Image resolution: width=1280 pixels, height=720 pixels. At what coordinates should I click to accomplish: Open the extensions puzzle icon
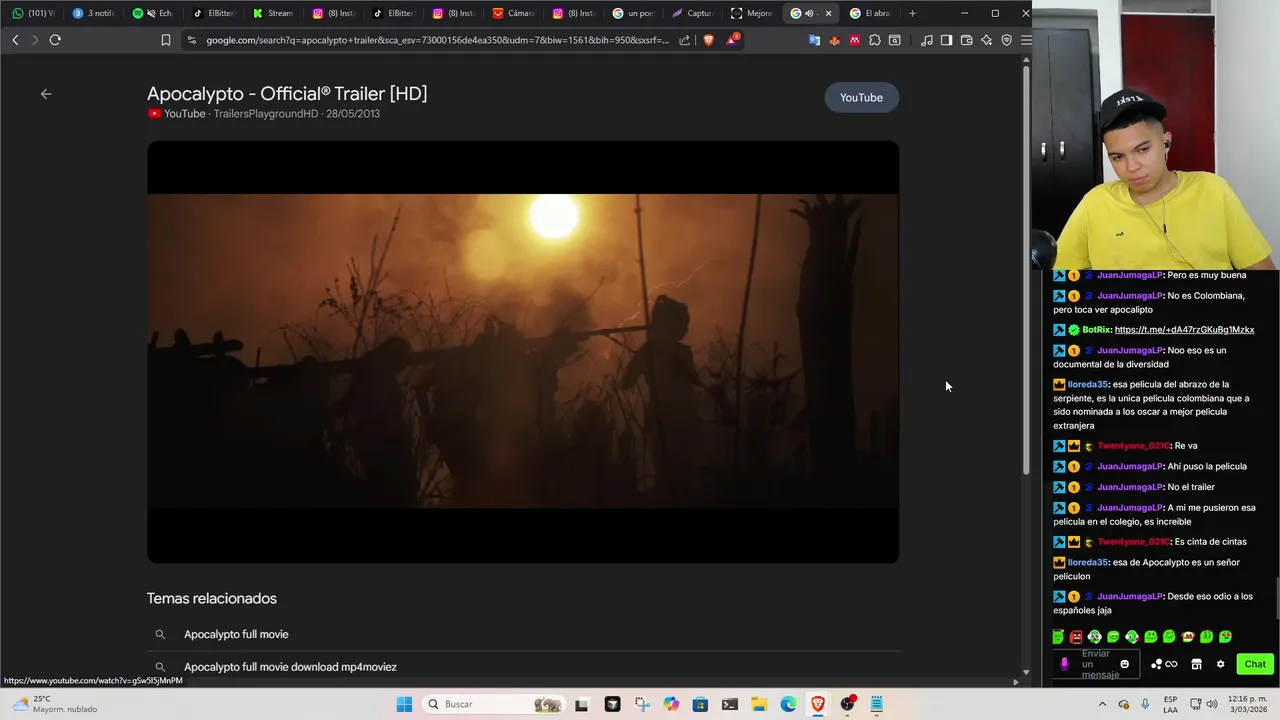coord(875,40)
